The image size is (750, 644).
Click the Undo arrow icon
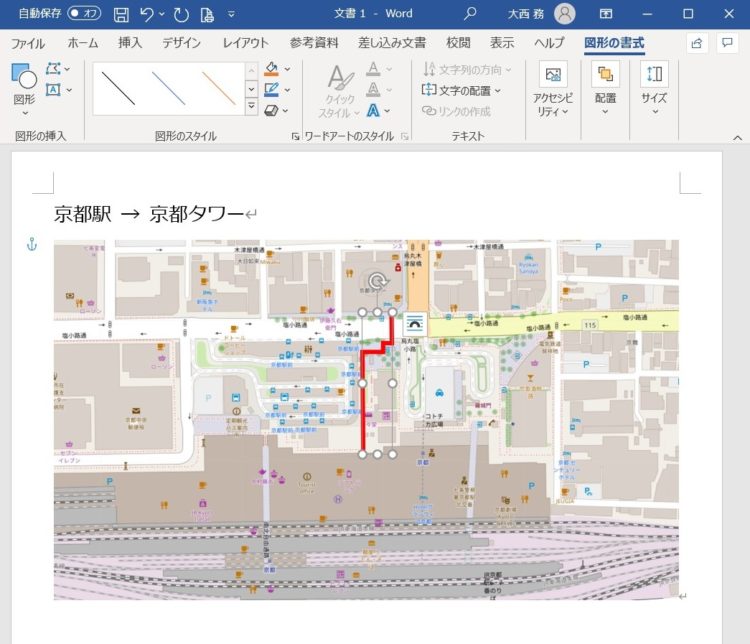[148, 14]
